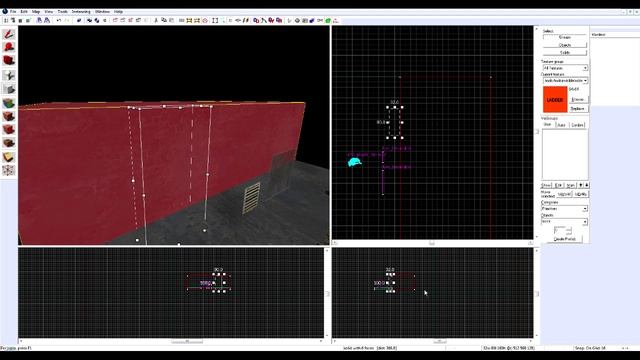Select the Clipping tool

(x=9, y=157)
